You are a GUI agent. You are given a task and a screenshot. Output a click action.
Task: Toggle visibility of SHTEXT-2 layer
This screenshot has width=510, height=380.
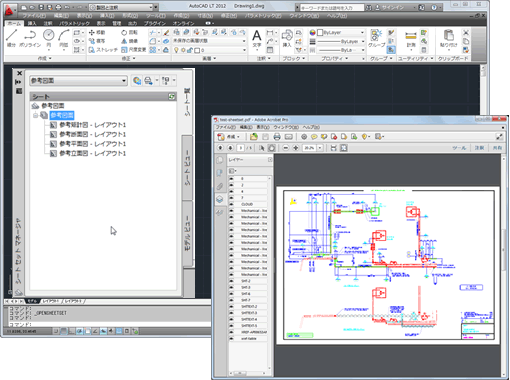point(232,307)
